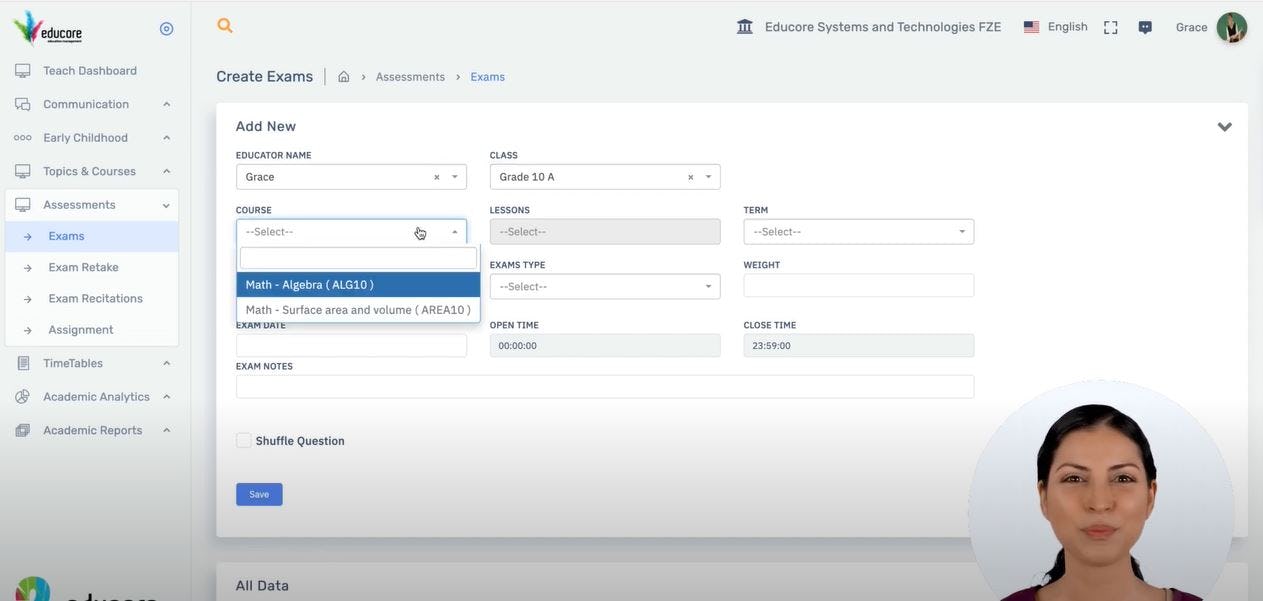This screenshot has width=1263, height=601.
Task: Open the orange search icon
Action: [225, 26]
